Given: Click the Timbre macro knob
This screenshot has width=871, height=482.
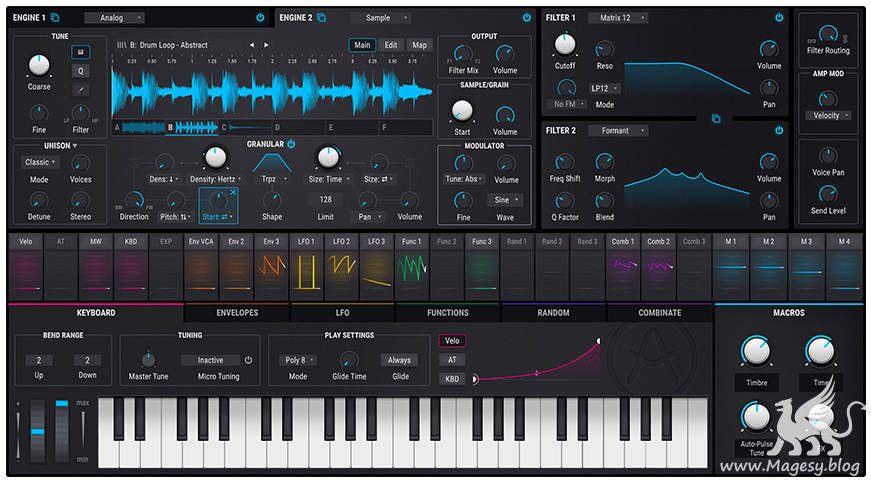Looking at the screenshot, I should click(756, 350).
